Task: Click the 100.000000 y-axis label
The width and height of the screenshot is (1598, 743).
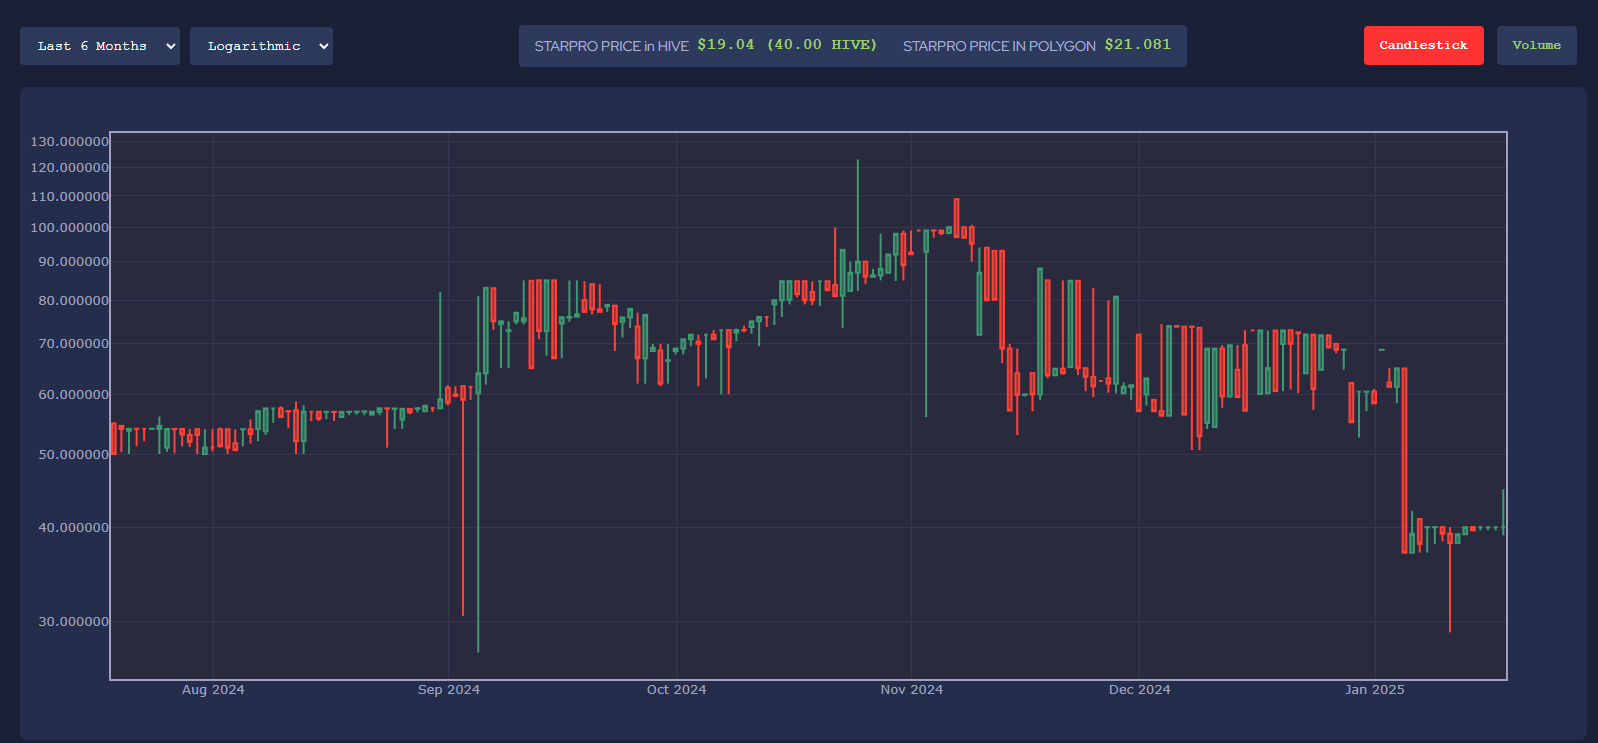Action: 69,228
